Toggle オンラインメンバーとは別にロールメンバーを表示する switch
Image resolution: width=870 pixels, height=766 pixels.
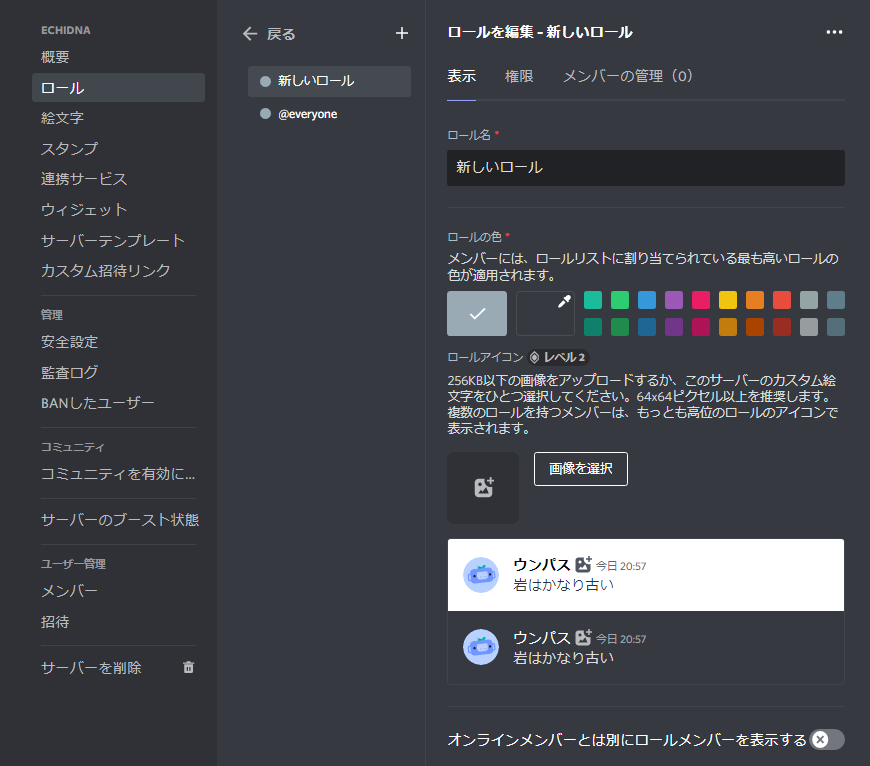(x=827, y=739)
